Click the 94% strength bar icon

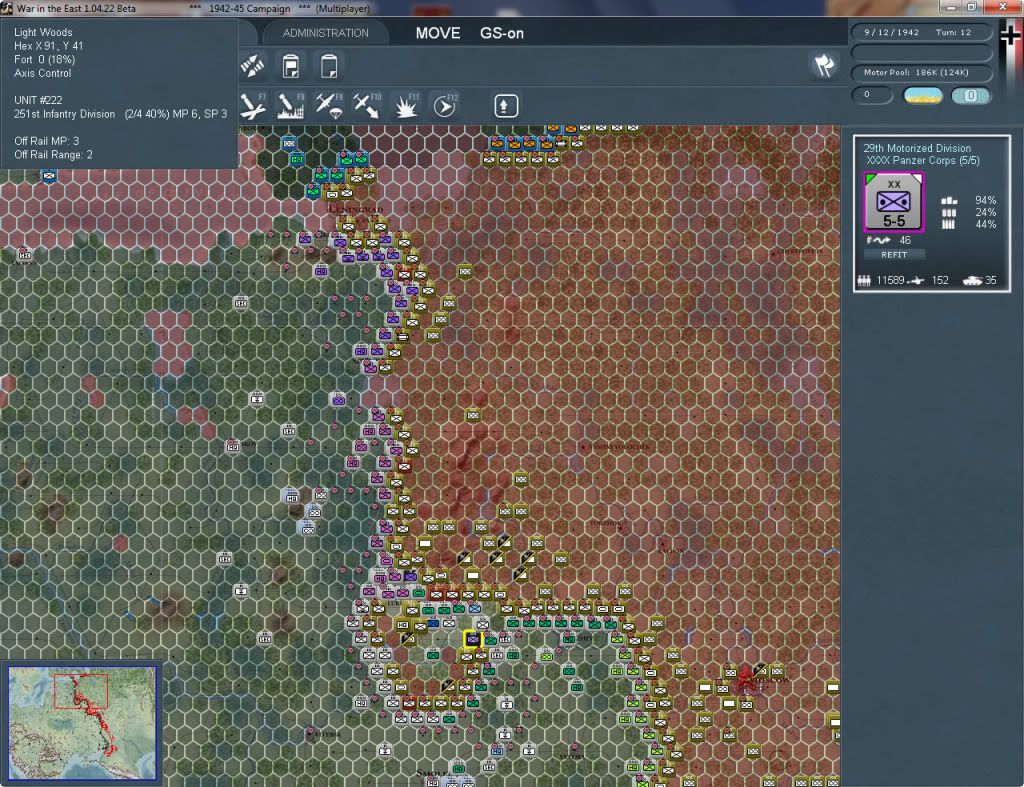click(x=949, y=201)
